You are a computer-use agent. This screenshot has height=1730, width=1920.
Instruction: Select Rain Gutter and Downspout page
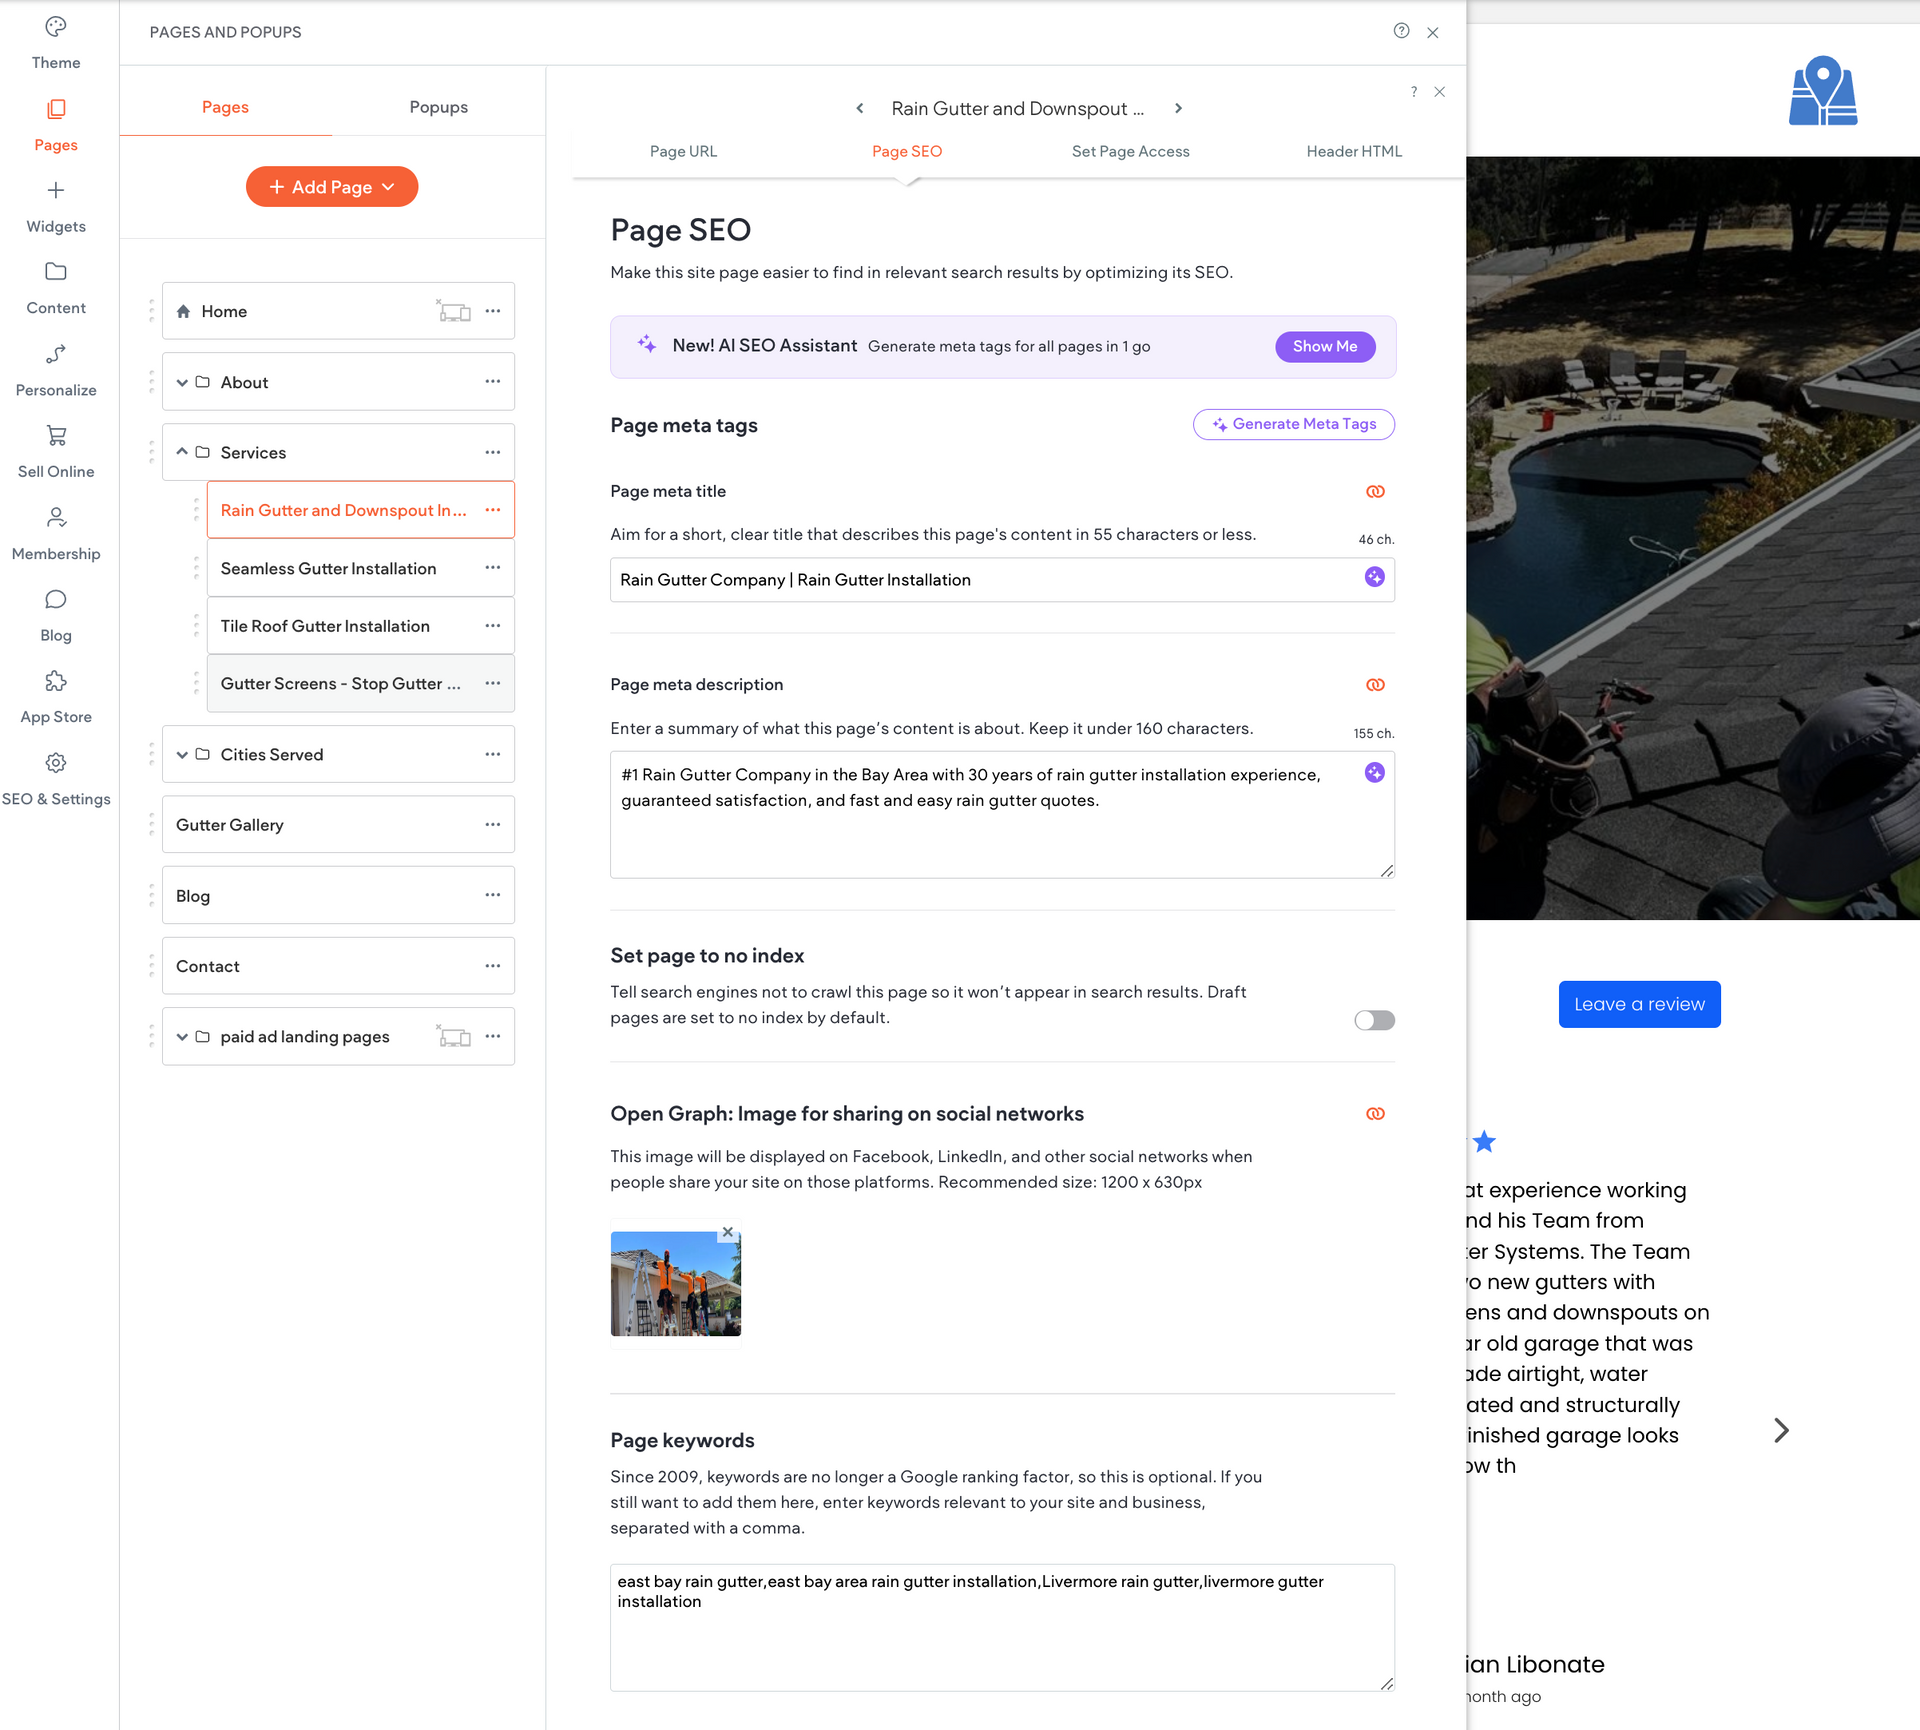click(361, 510)
